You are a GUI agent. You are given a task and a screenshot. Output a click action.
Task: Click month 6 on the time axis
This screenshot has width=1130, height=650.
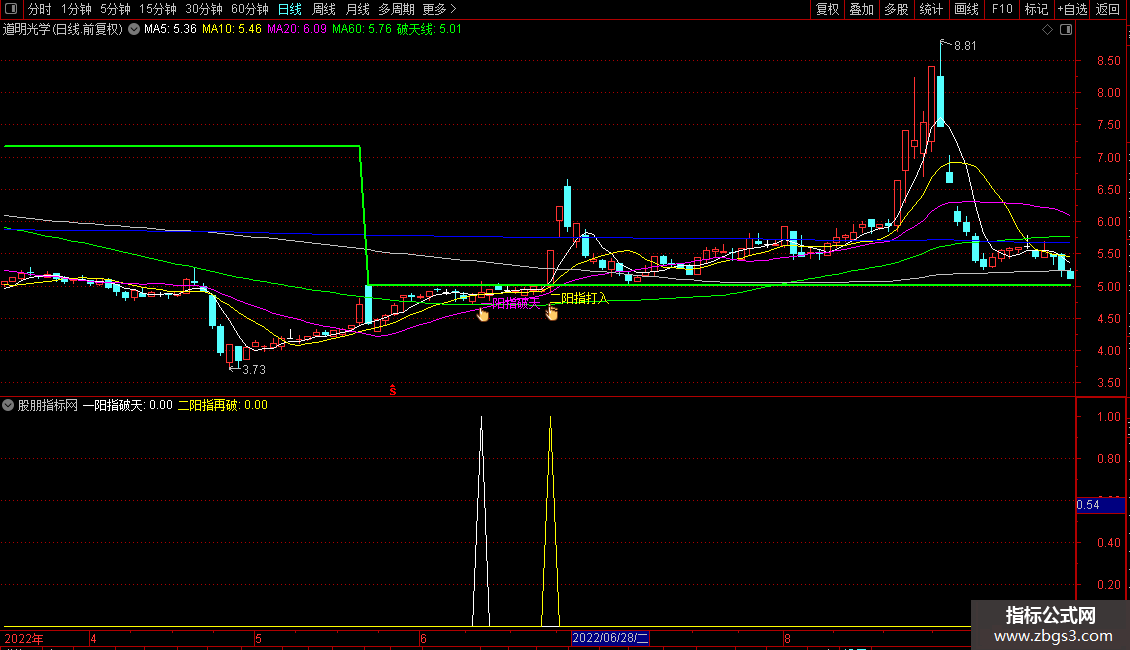pyautogui.click(x=423, y=638)
